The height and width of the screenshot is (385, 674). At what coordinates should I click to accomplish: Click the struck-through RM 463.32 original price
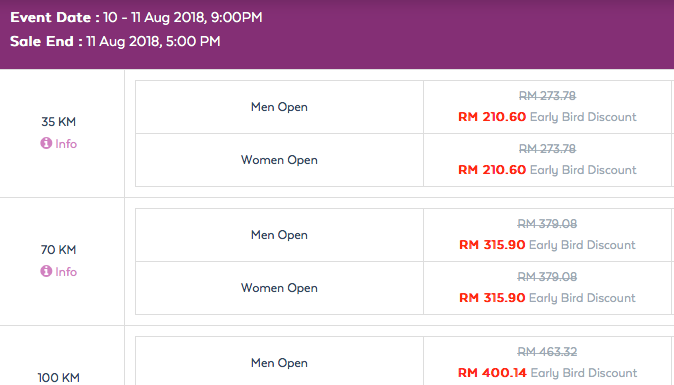pyautogui.click(x=547, y=352)
